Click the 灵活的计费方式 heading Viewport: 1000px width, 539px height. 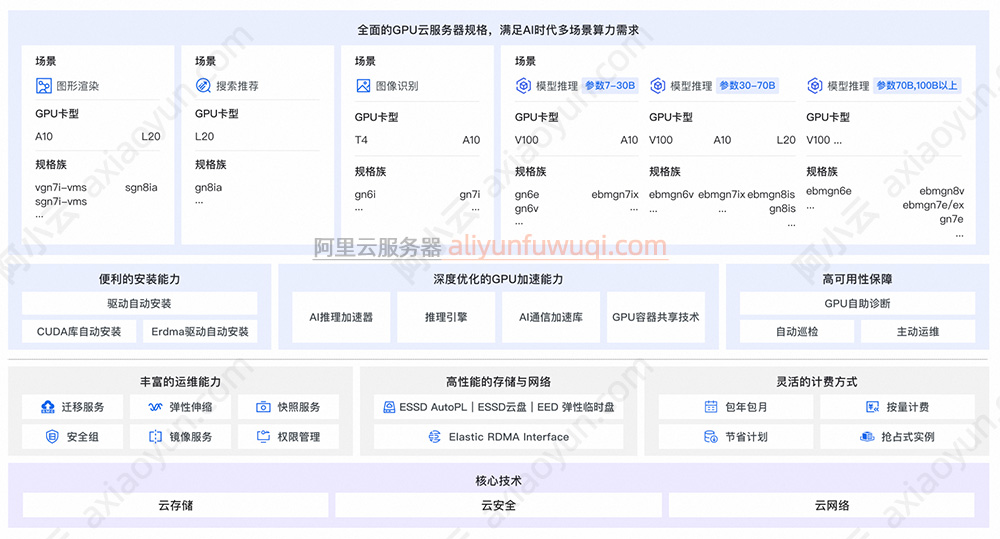tap(816, 382)
